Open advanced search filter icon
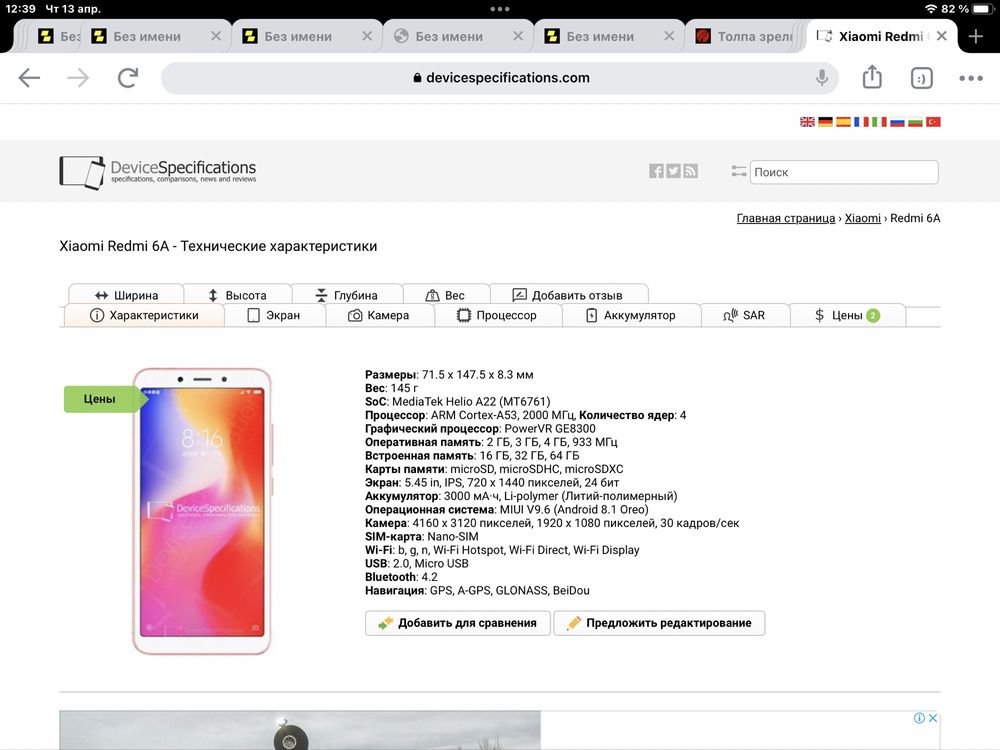The height and width of the screenshot is (750, 1000). point(739,171)
